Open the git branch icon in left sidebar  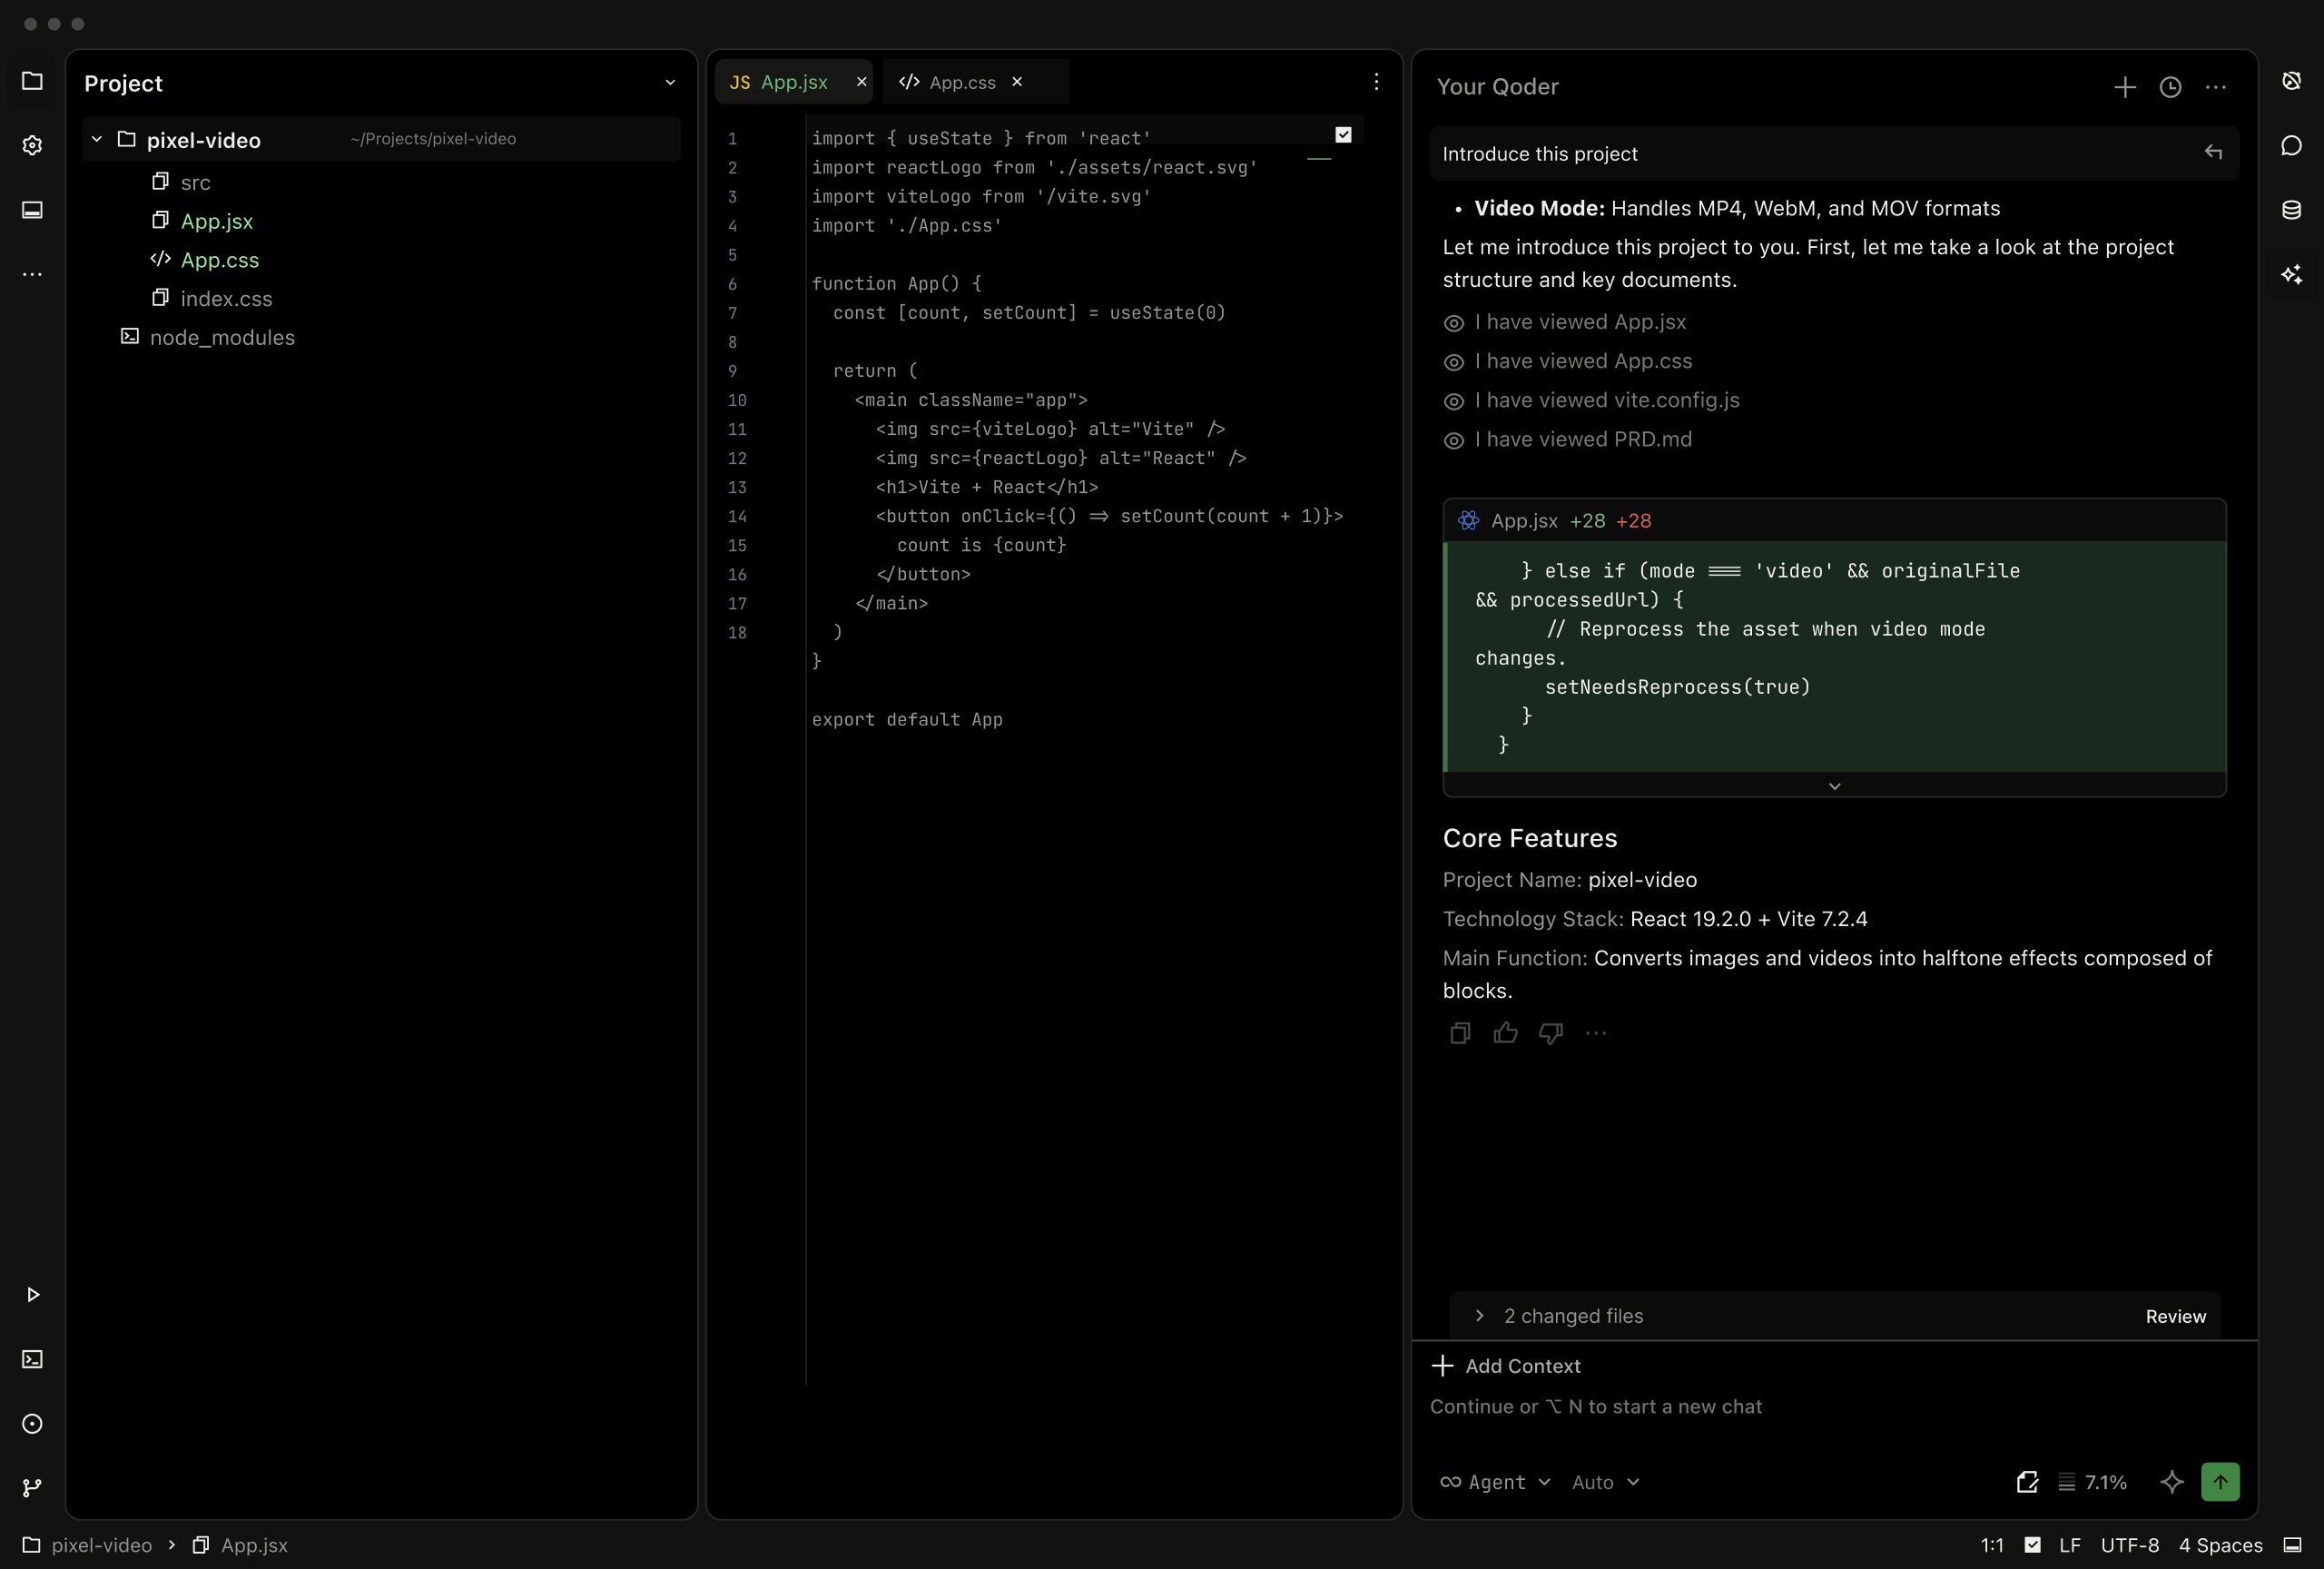pyautogui.click(x=32, y=1488)
